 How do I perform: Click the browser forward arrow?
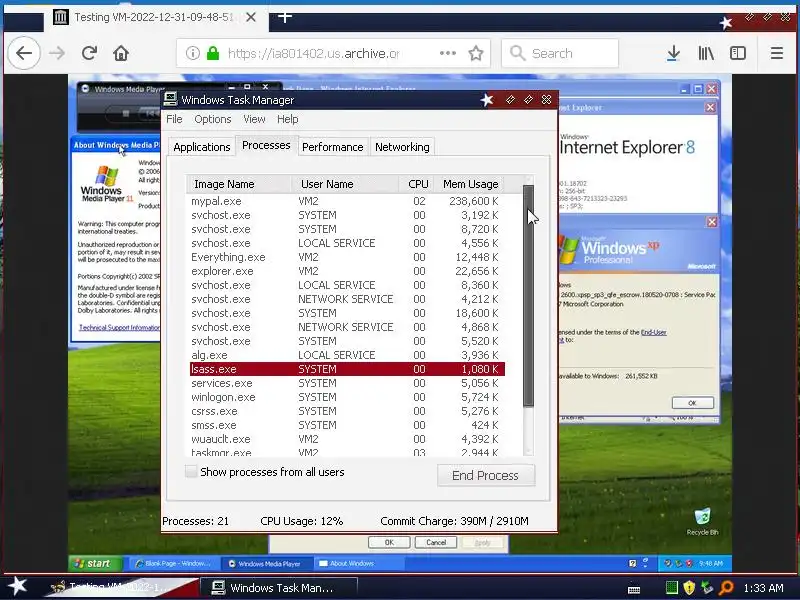[x=57, y=53]
